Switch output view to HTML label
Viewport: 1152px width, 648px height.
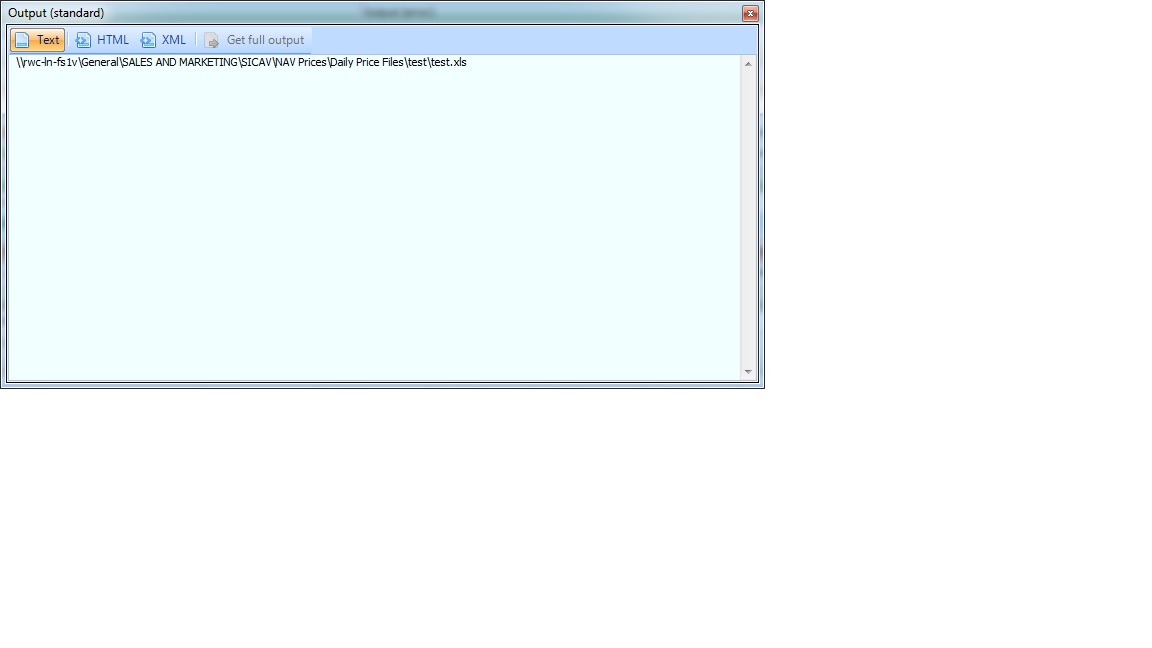point(113,40)
